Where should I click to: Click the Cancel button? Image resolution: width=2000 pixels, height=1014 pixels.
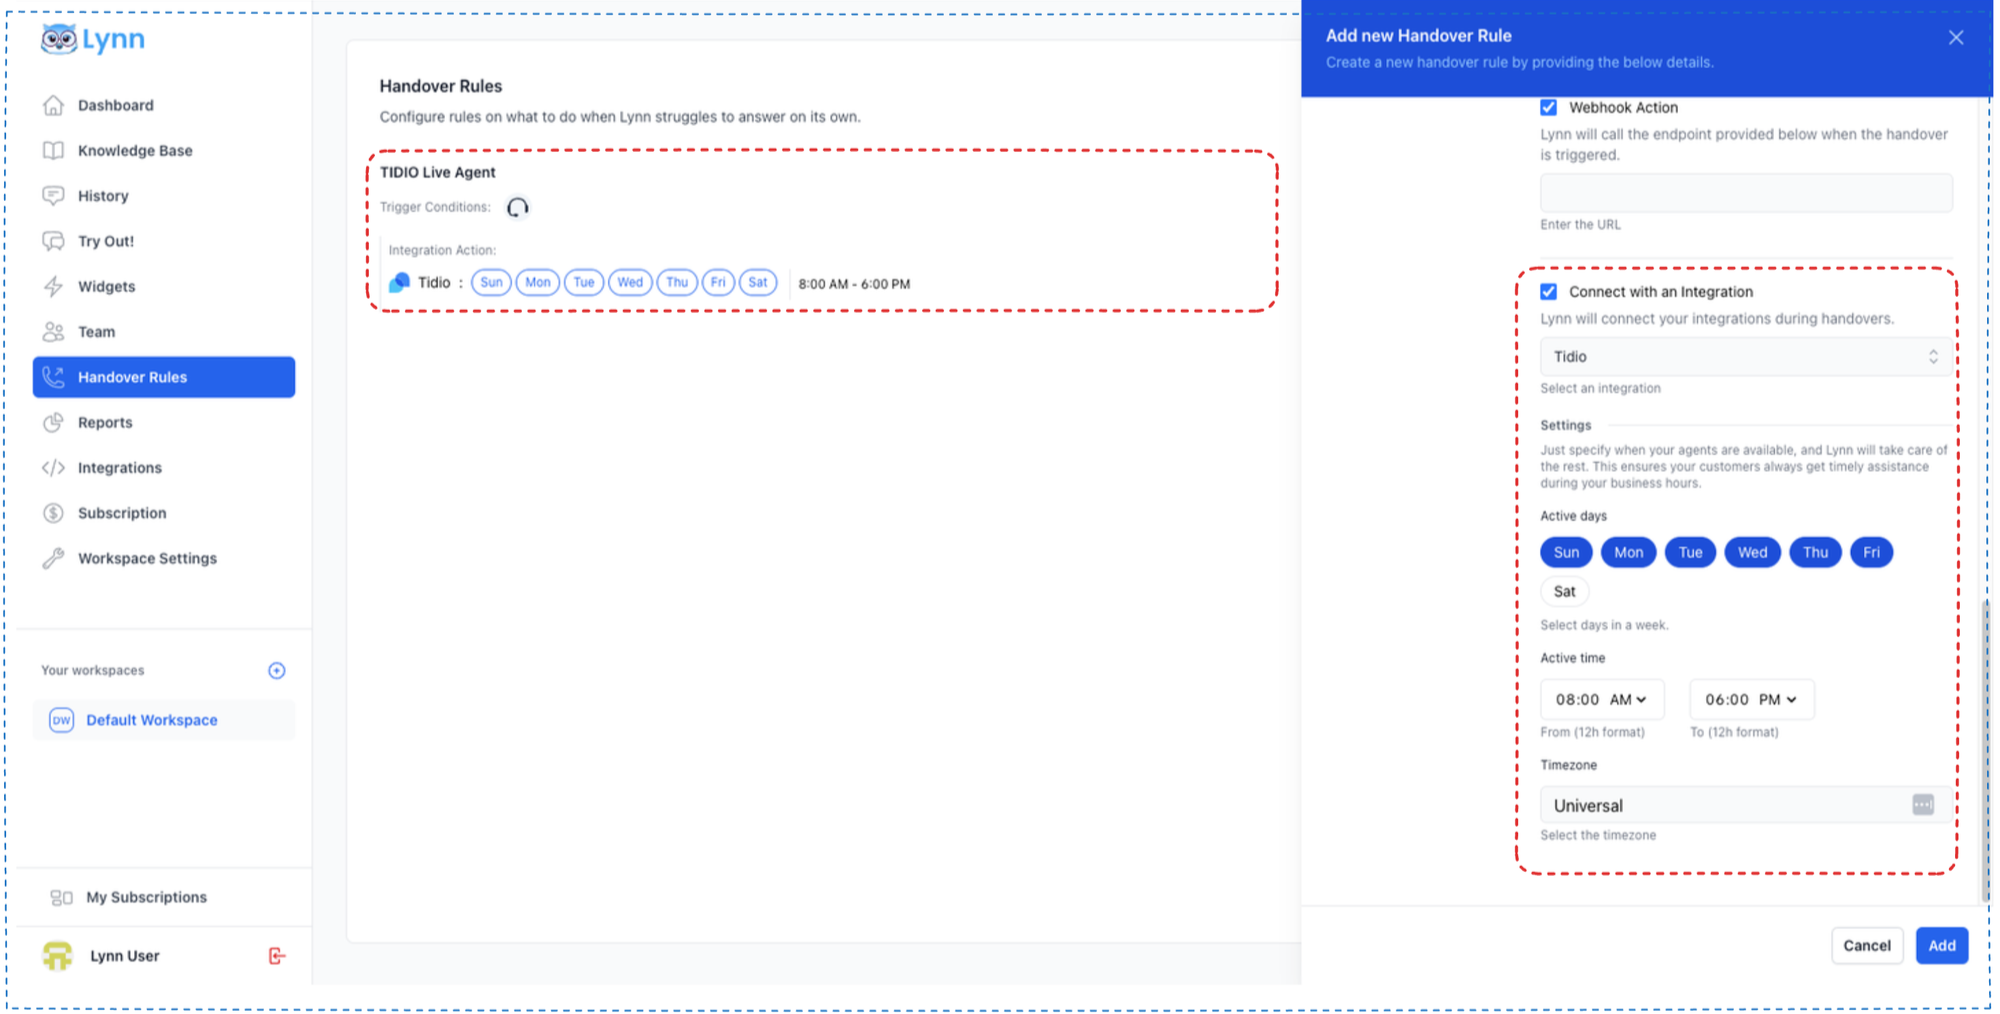tap(1866, 945)
